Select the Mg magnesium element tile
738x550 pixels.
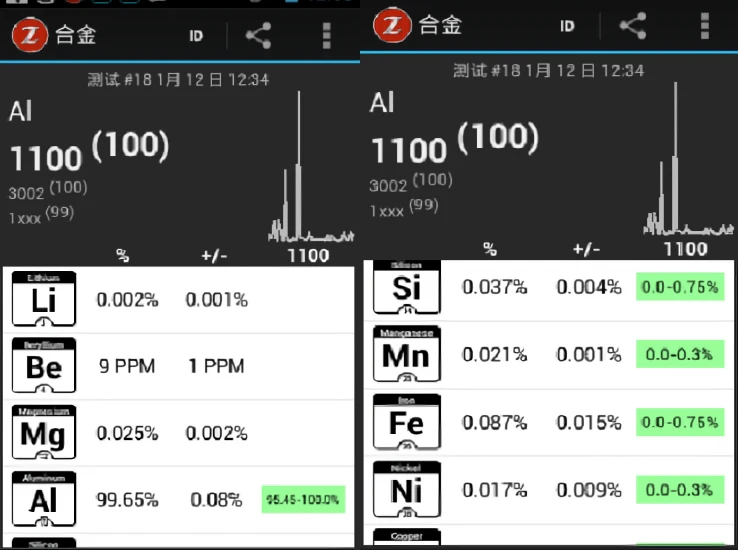pos(44,432)
